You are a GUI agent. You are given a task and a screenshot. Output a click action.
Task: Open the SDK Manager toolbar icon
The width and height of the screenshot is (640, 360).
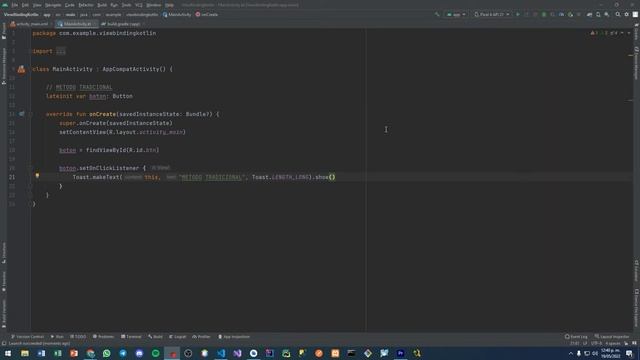click(607, 14)
